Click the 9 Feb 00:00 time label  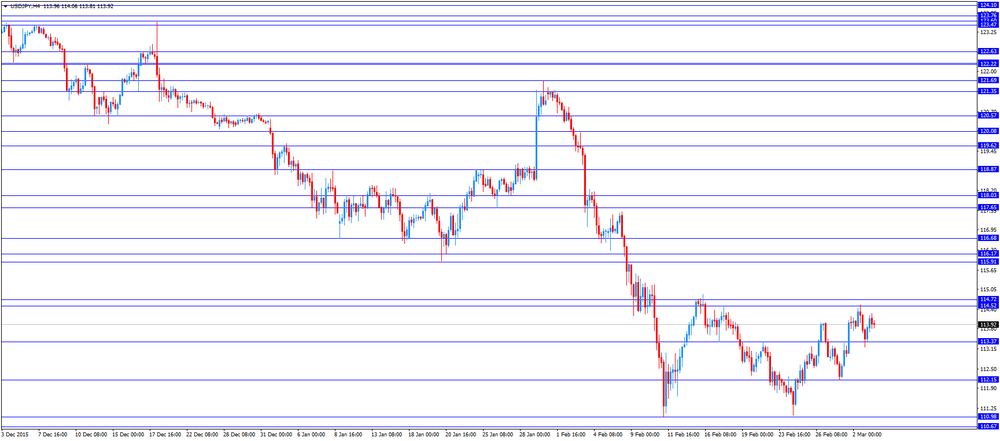pyautogui.click(x=645, y=435)
